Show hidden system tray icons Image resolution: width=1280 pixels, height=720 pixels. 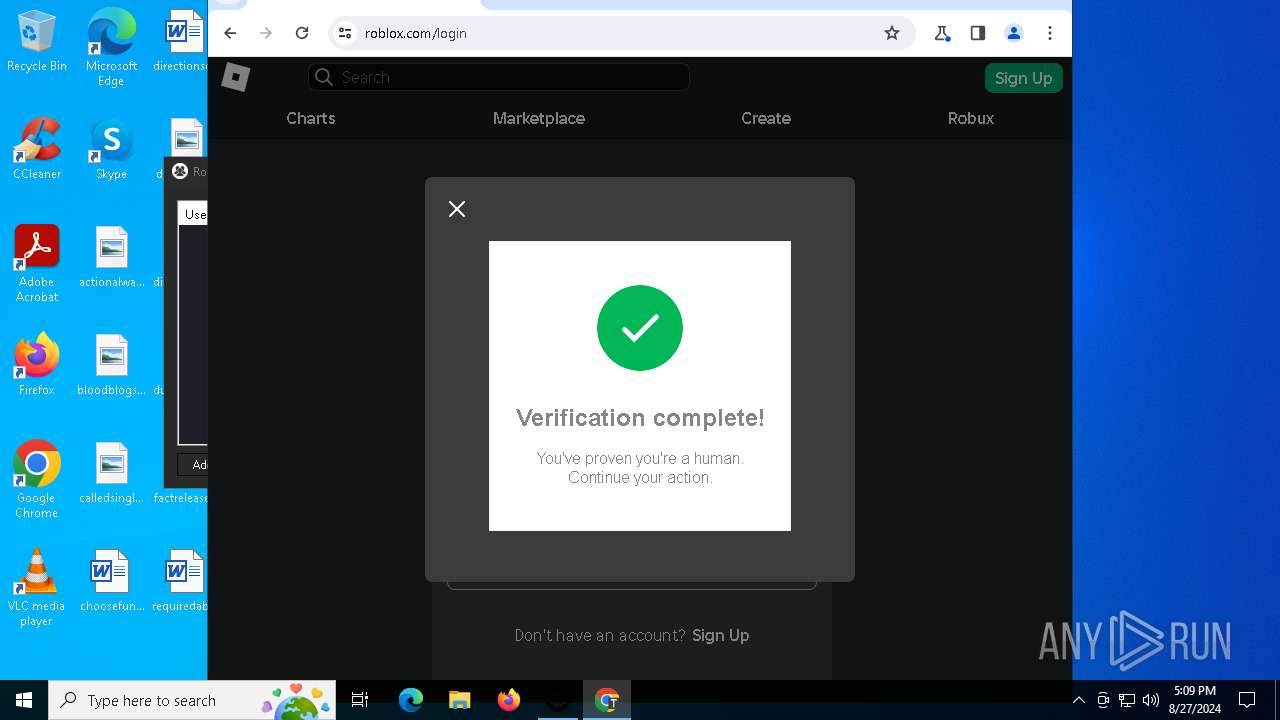pyautogui.click(x=1079, y=700)
